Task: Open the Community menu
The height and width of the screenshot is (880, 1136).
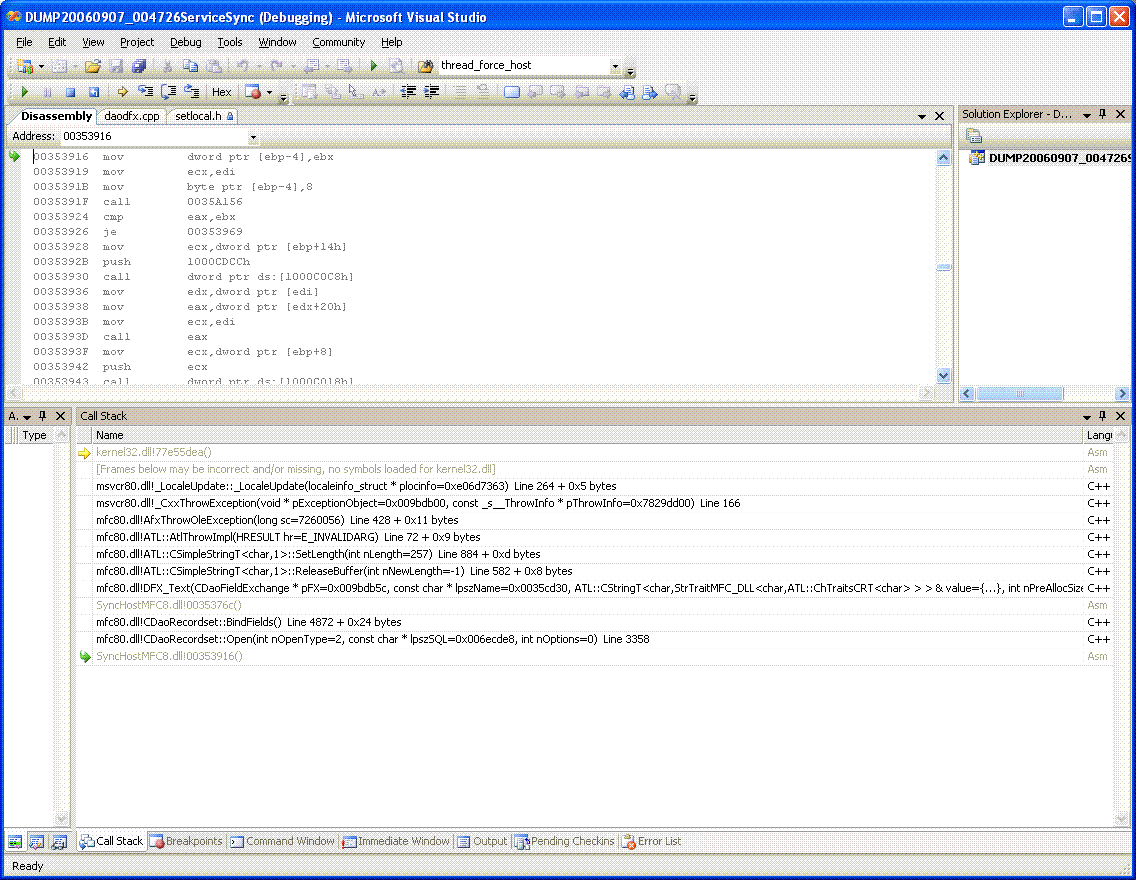Action: pos(338,42)
